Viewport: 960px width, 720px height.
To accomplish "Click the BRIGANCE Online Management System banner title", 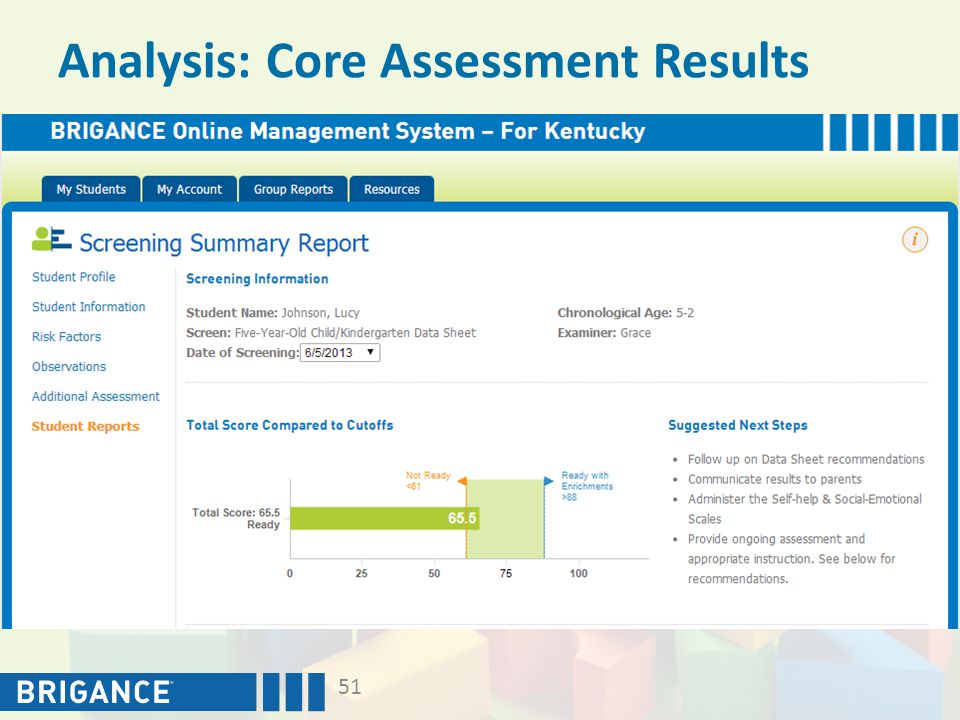I will point(348,131).
